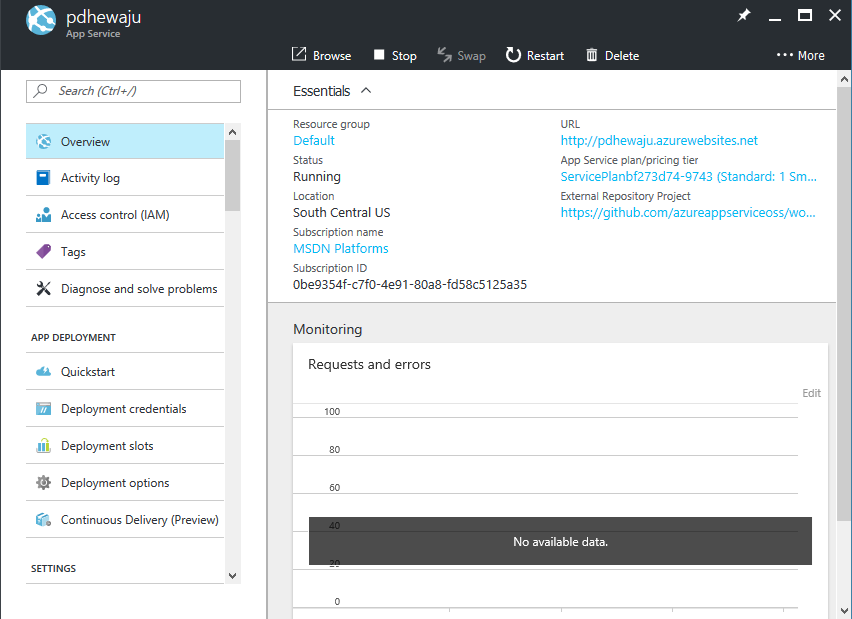The image size is (852, 619).
Task: Open the pdhewaju.azurewebsites.net URL
Action: pos(659,140)
